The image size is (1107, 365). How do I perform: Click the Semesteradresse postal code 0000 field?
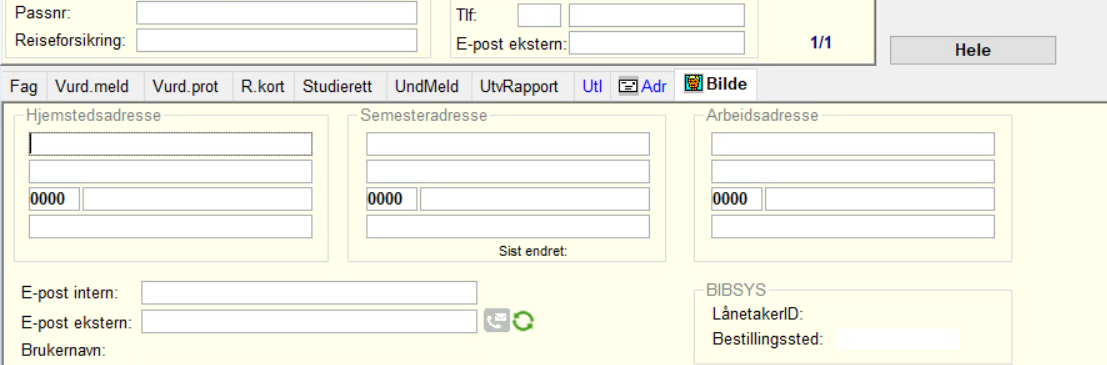point(392,199)
